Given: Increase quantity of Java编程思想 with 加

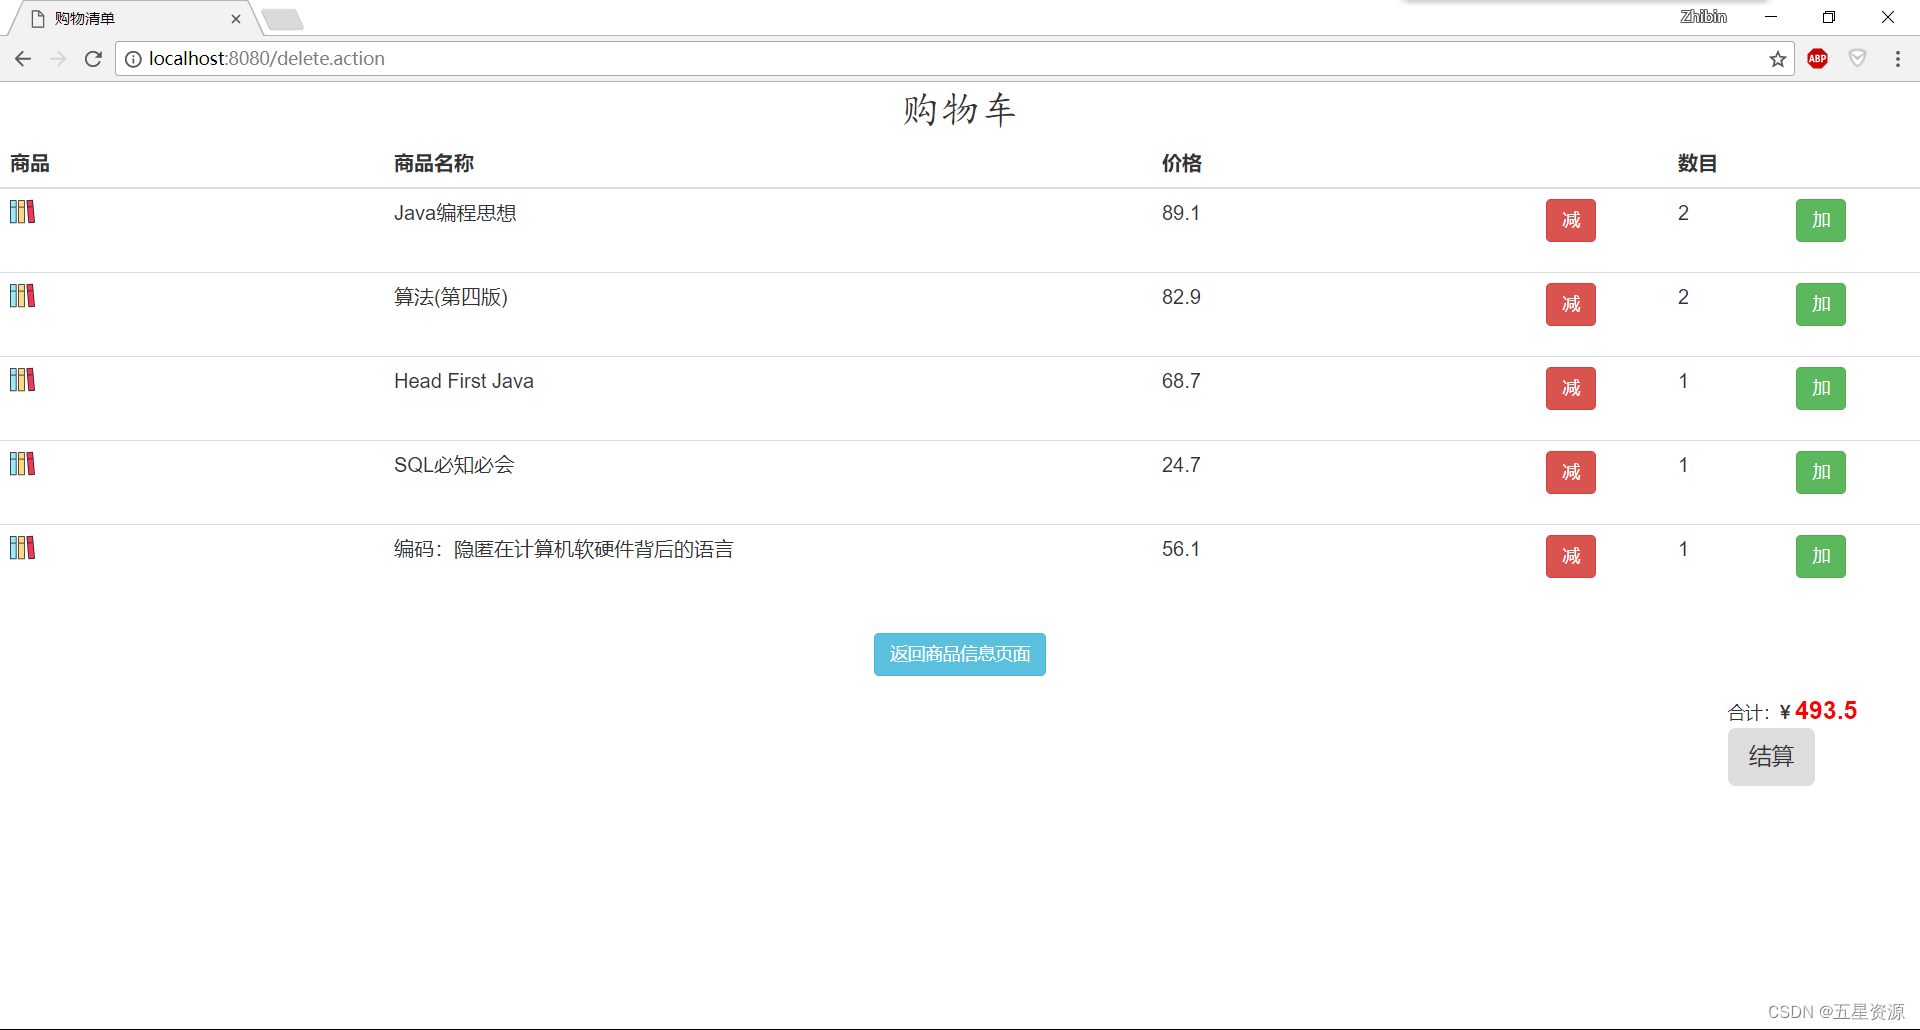Looking at the screenshot, I should (x=1821, y=220).
